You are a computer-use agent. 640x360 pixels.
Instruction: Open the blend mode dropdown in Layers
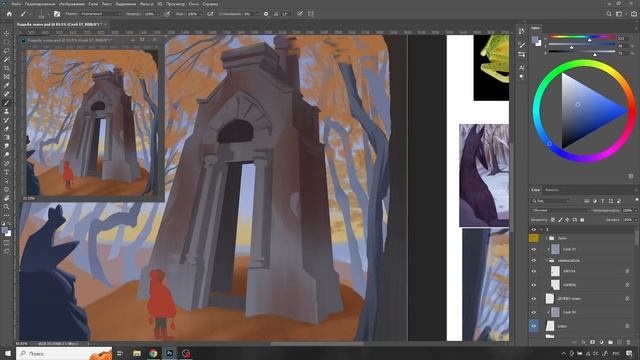point(560,210)
